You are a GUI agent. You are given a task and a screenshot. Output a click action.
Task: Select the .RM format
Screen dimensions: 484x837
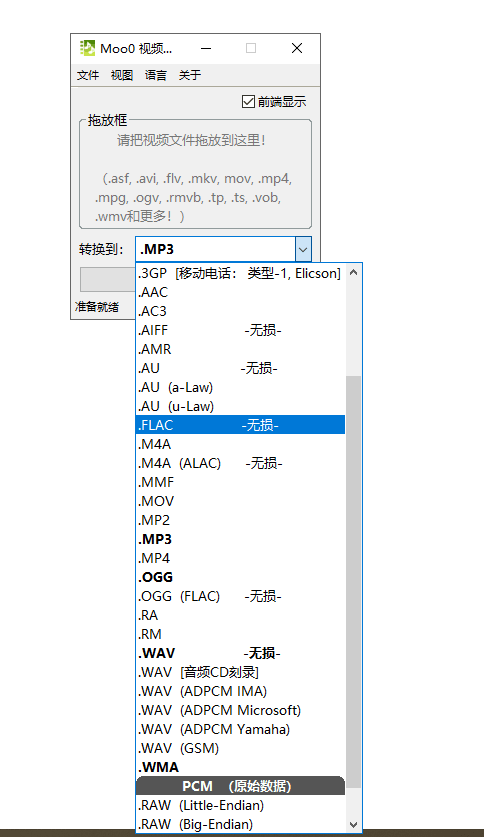tap(241, 634)
